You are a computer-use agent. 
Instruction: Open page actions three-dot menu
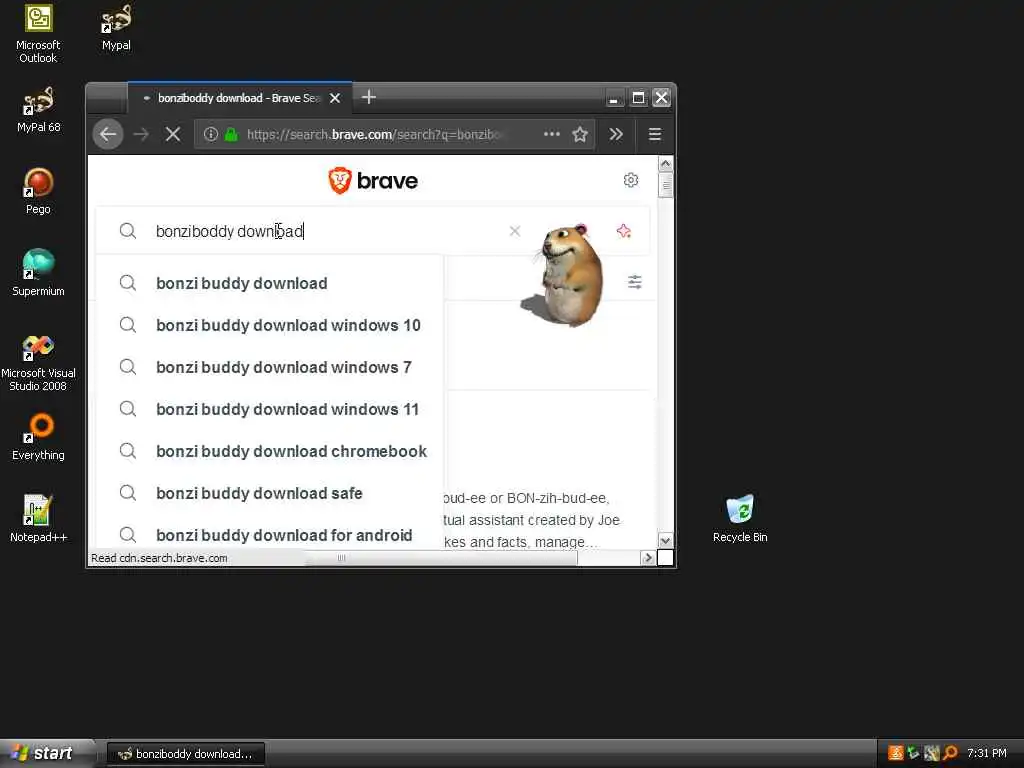552,134
